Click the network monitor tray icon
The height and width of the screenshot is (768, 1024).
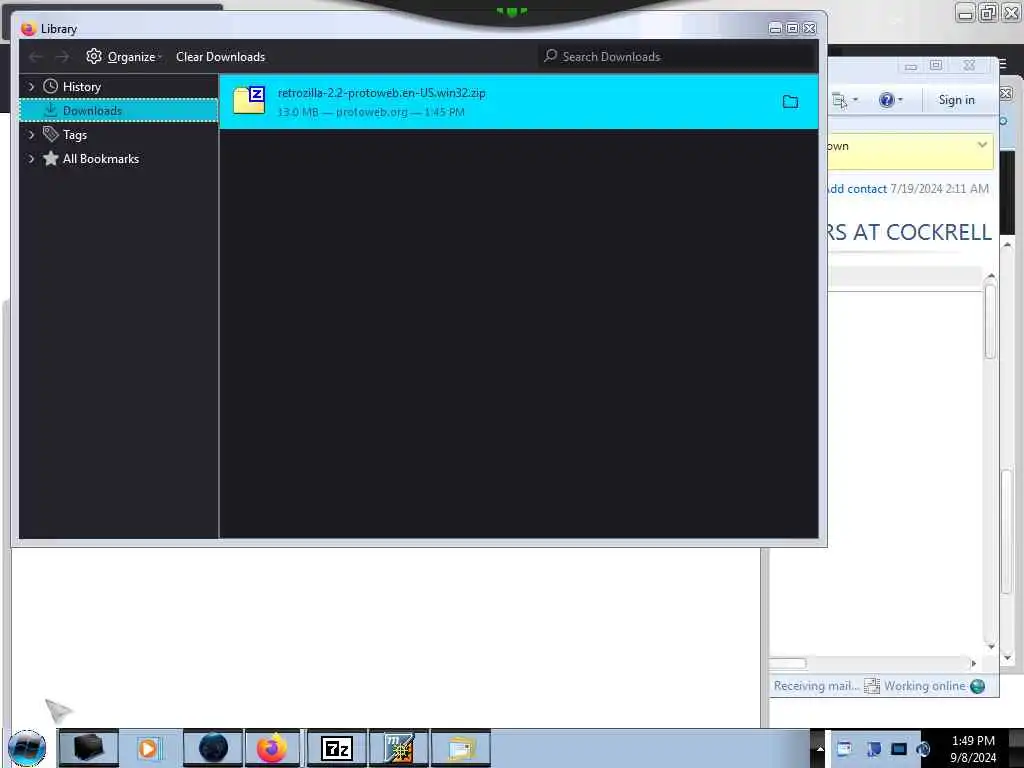tap(899, 748)
